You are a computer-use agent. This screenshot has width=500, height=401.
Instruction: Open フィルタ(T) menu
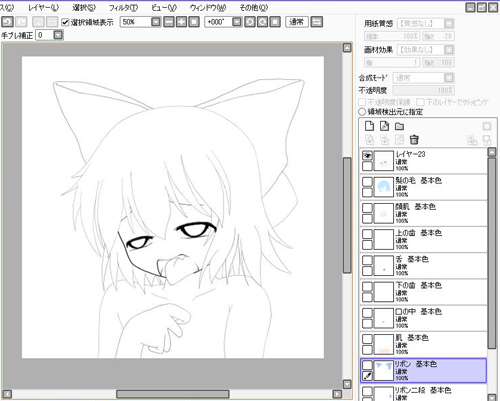[123, 7]
